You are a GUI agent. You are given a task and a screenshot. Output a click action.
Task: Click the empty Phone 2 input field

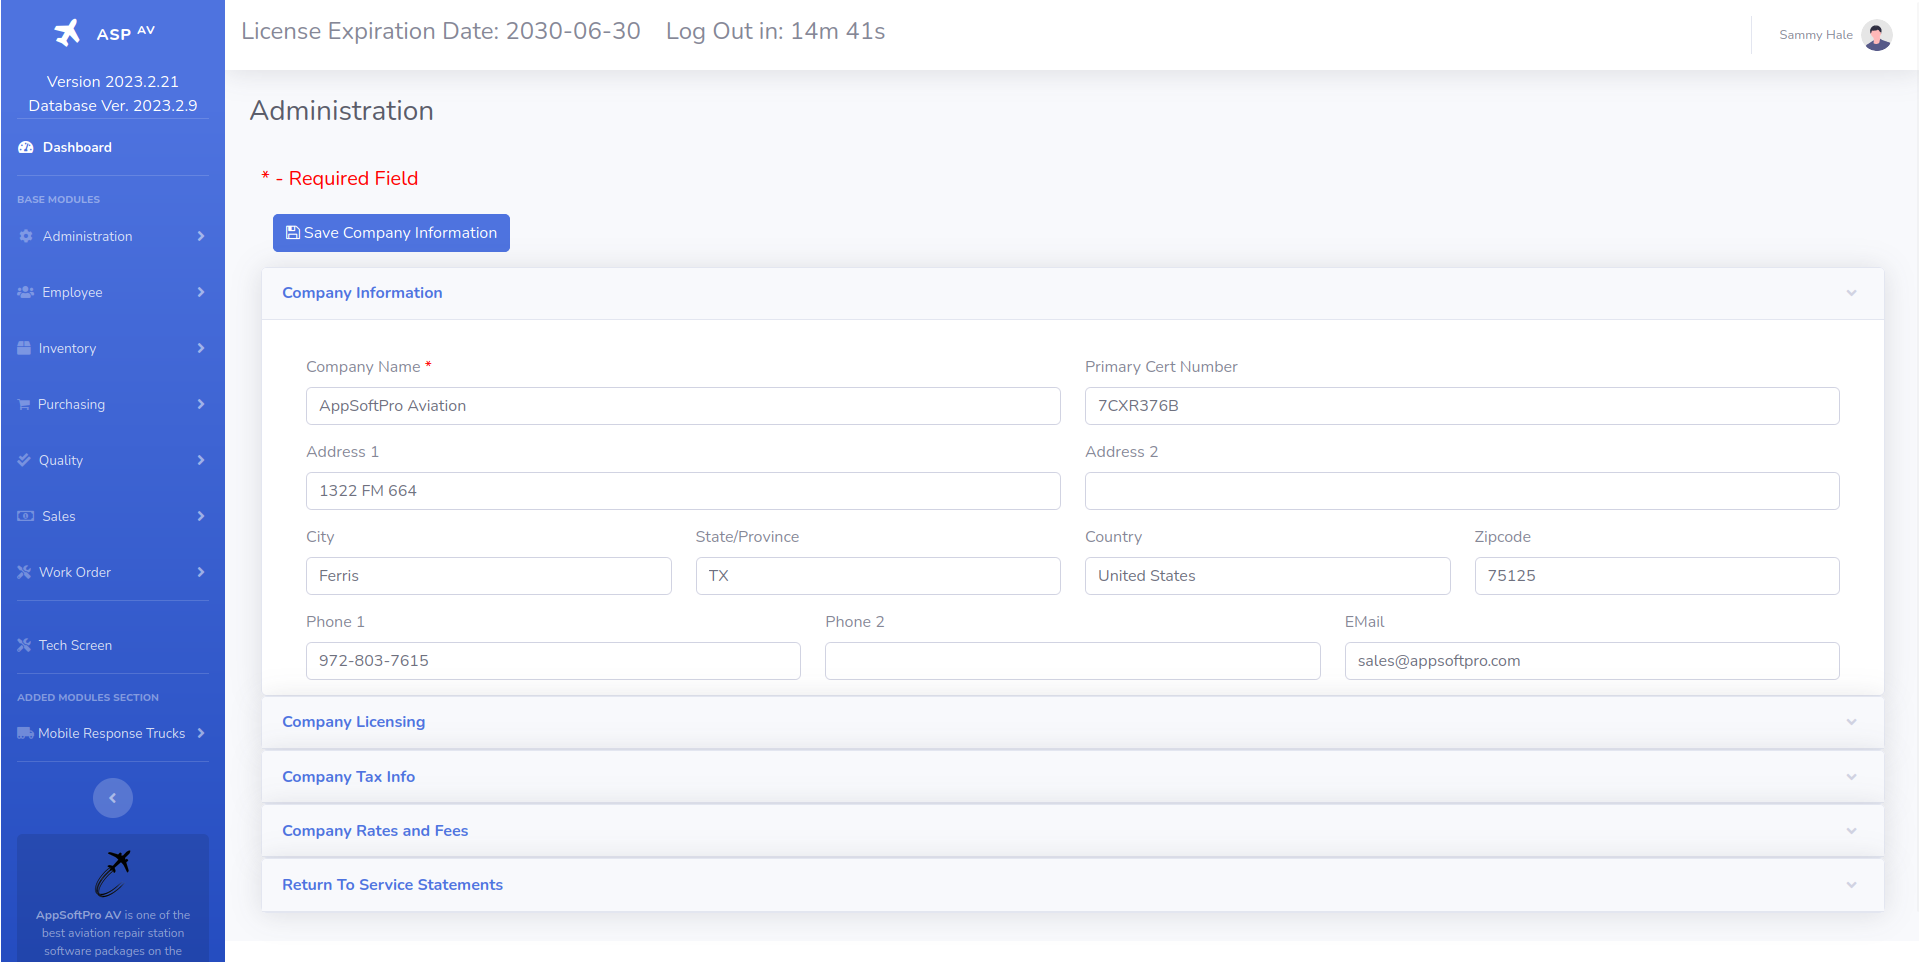(x=1072, y=661)
